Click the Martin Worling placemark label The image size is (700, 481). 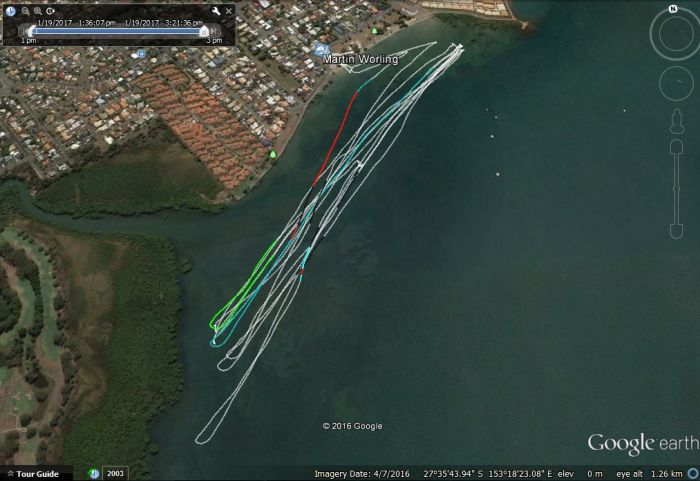(x=360, y=60)
